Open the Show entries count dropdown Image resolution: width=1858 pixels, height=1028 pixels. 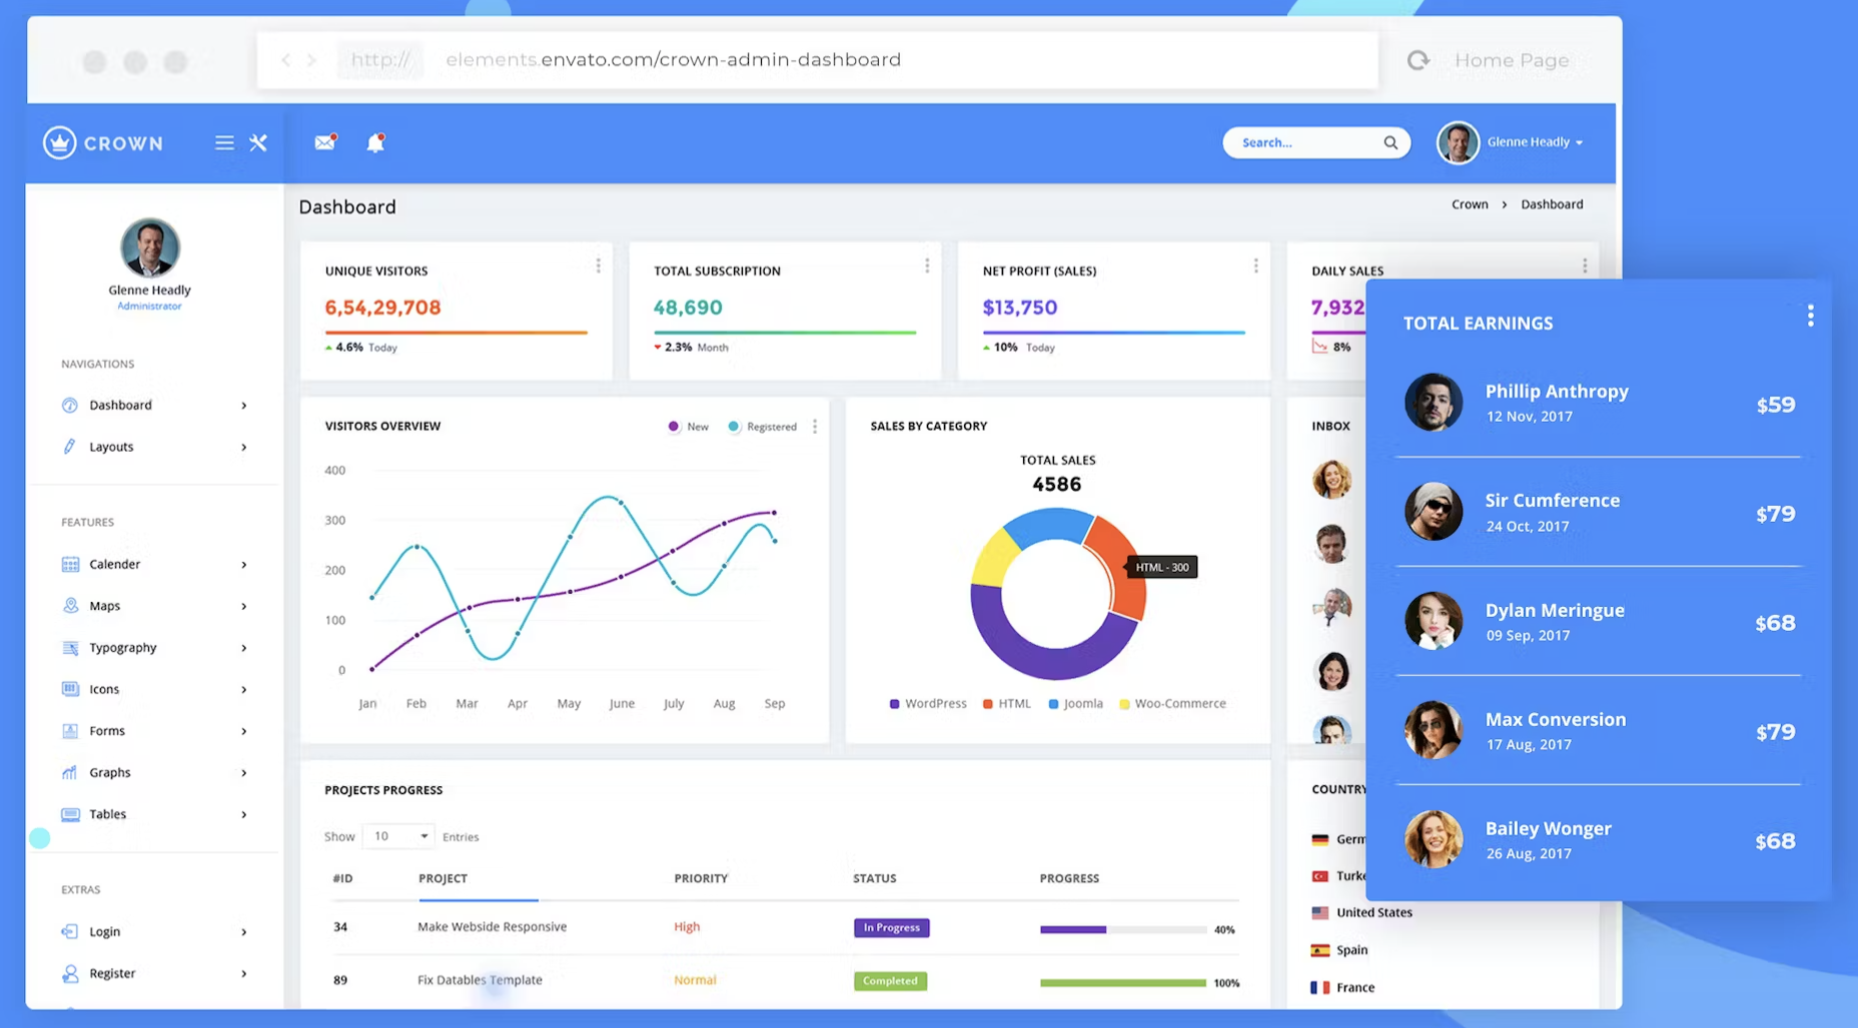click(x=398, y=836)
